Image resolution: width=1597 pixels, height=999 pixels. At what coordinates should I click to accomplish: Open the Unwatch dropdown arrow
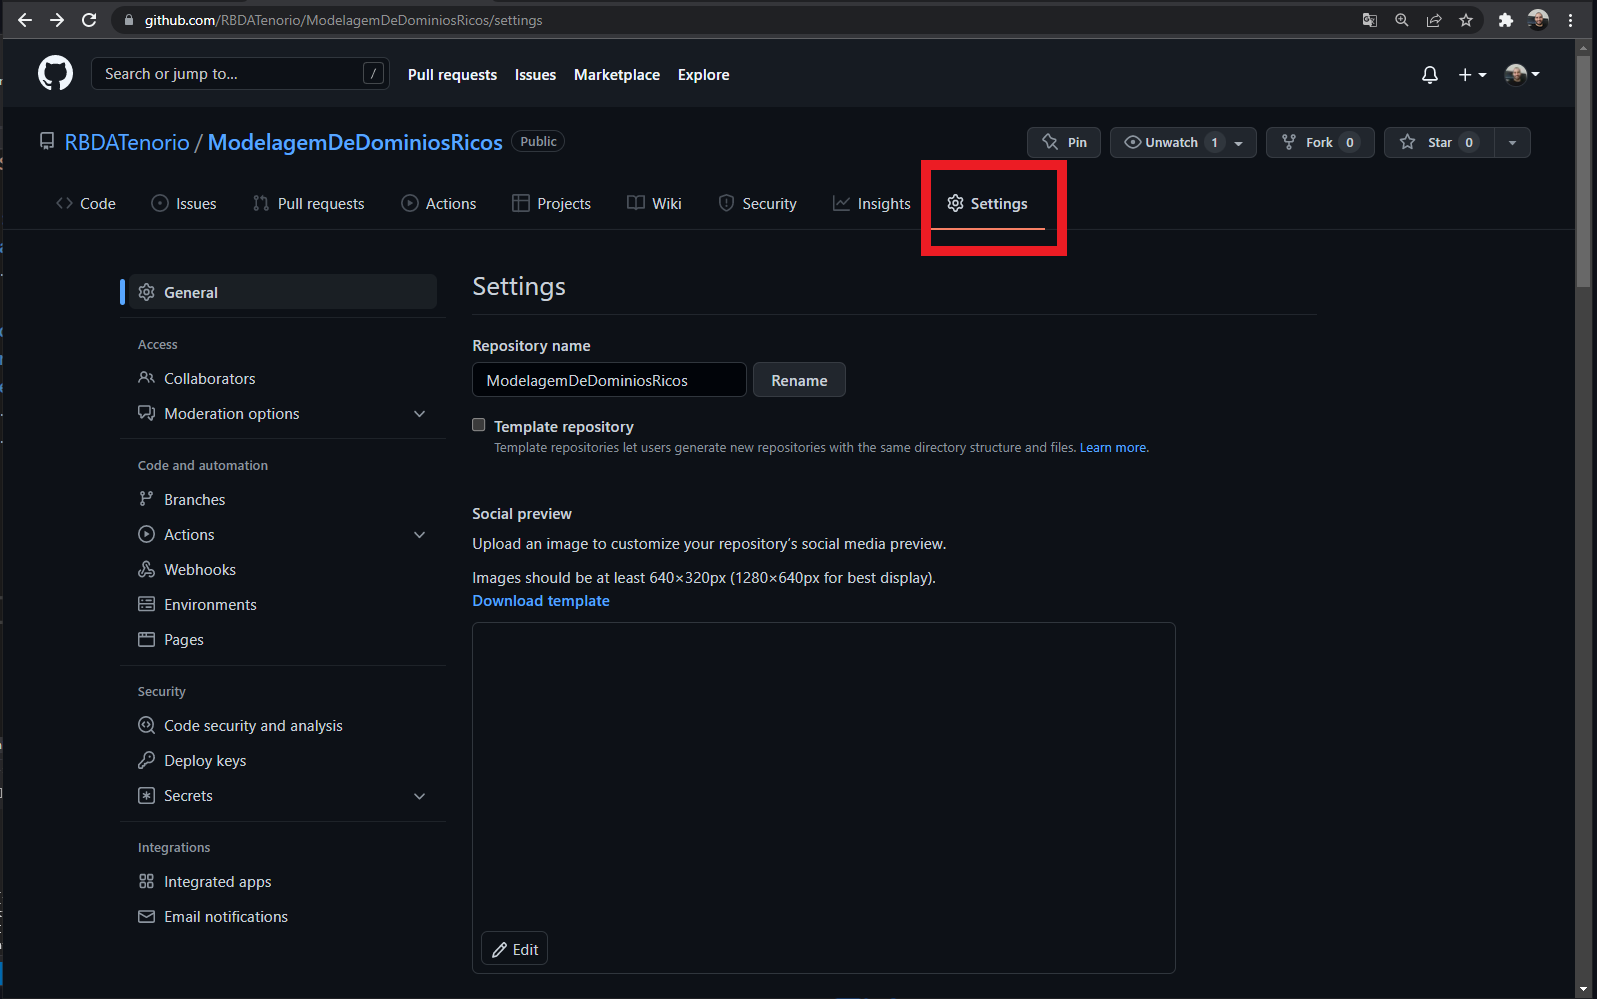pos(1239,143)
